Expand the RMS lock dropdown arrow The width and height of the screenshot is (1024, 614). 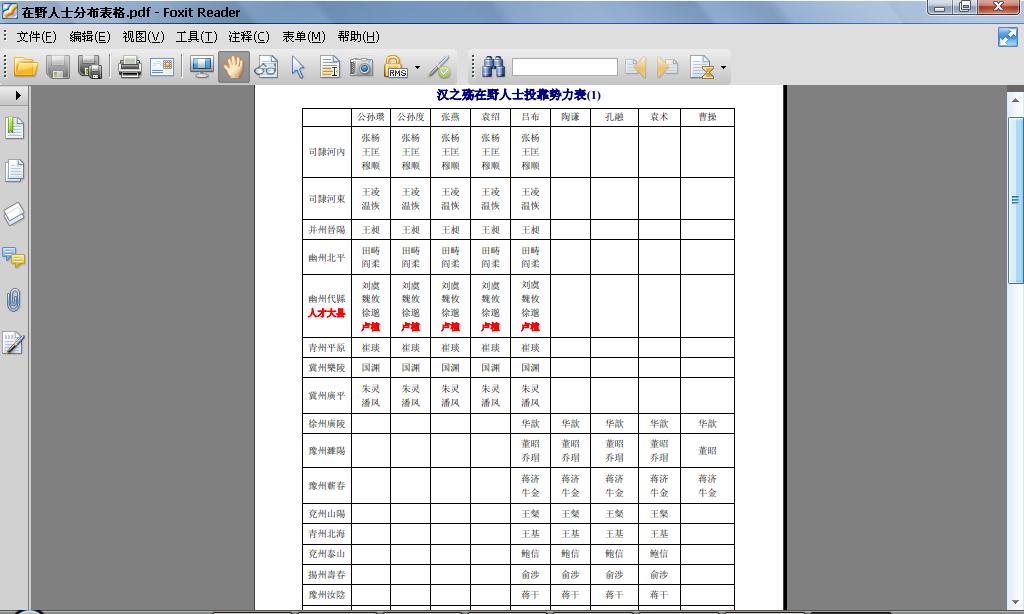pyautogui.click(x=417, y=68)
